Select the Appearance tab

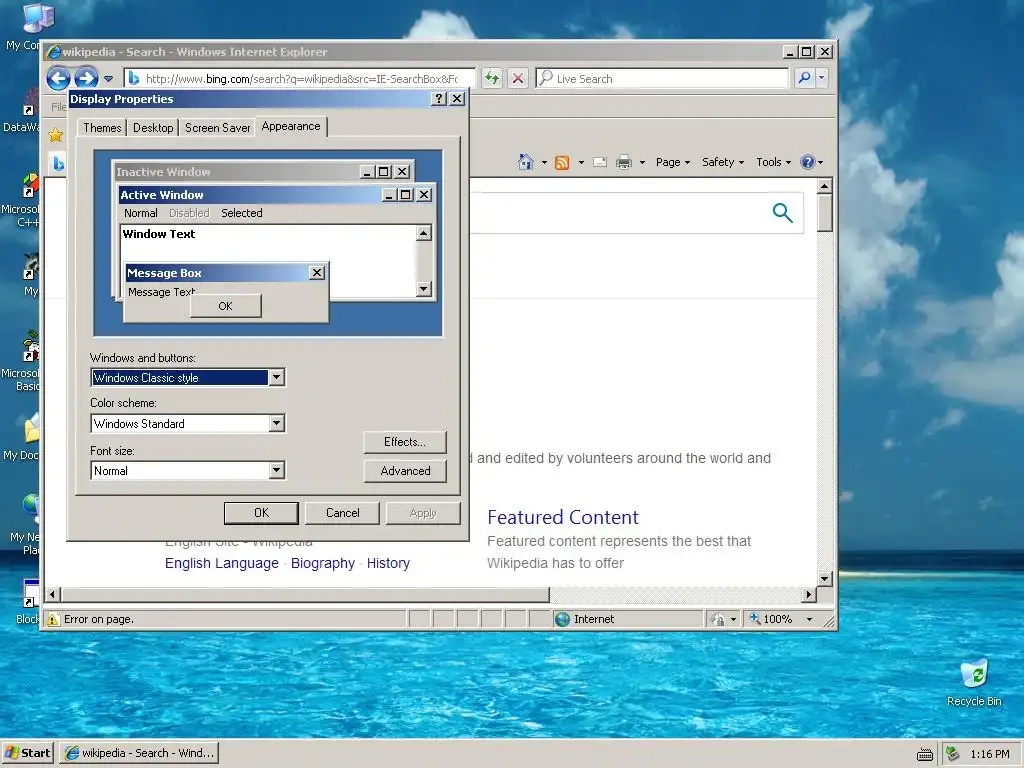point(291,126)
